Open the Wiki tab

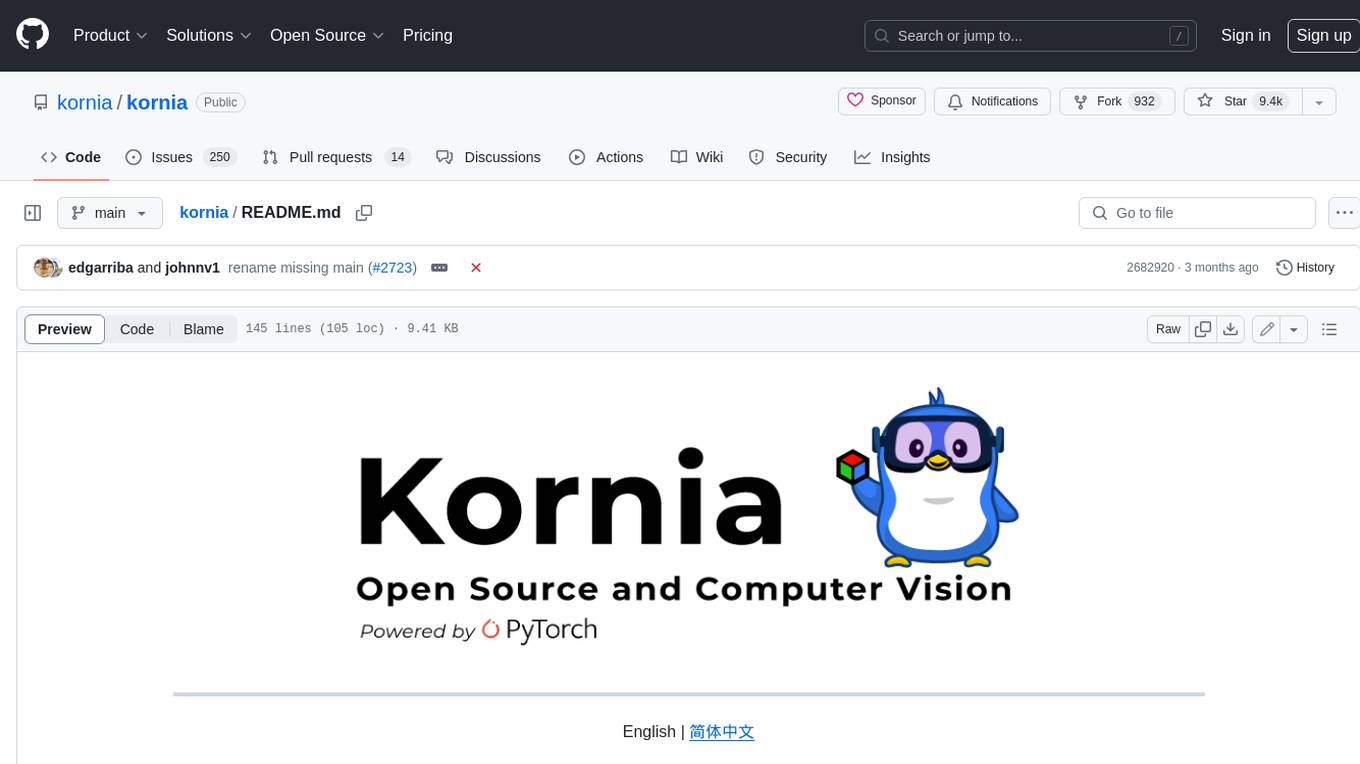point(697,157)
